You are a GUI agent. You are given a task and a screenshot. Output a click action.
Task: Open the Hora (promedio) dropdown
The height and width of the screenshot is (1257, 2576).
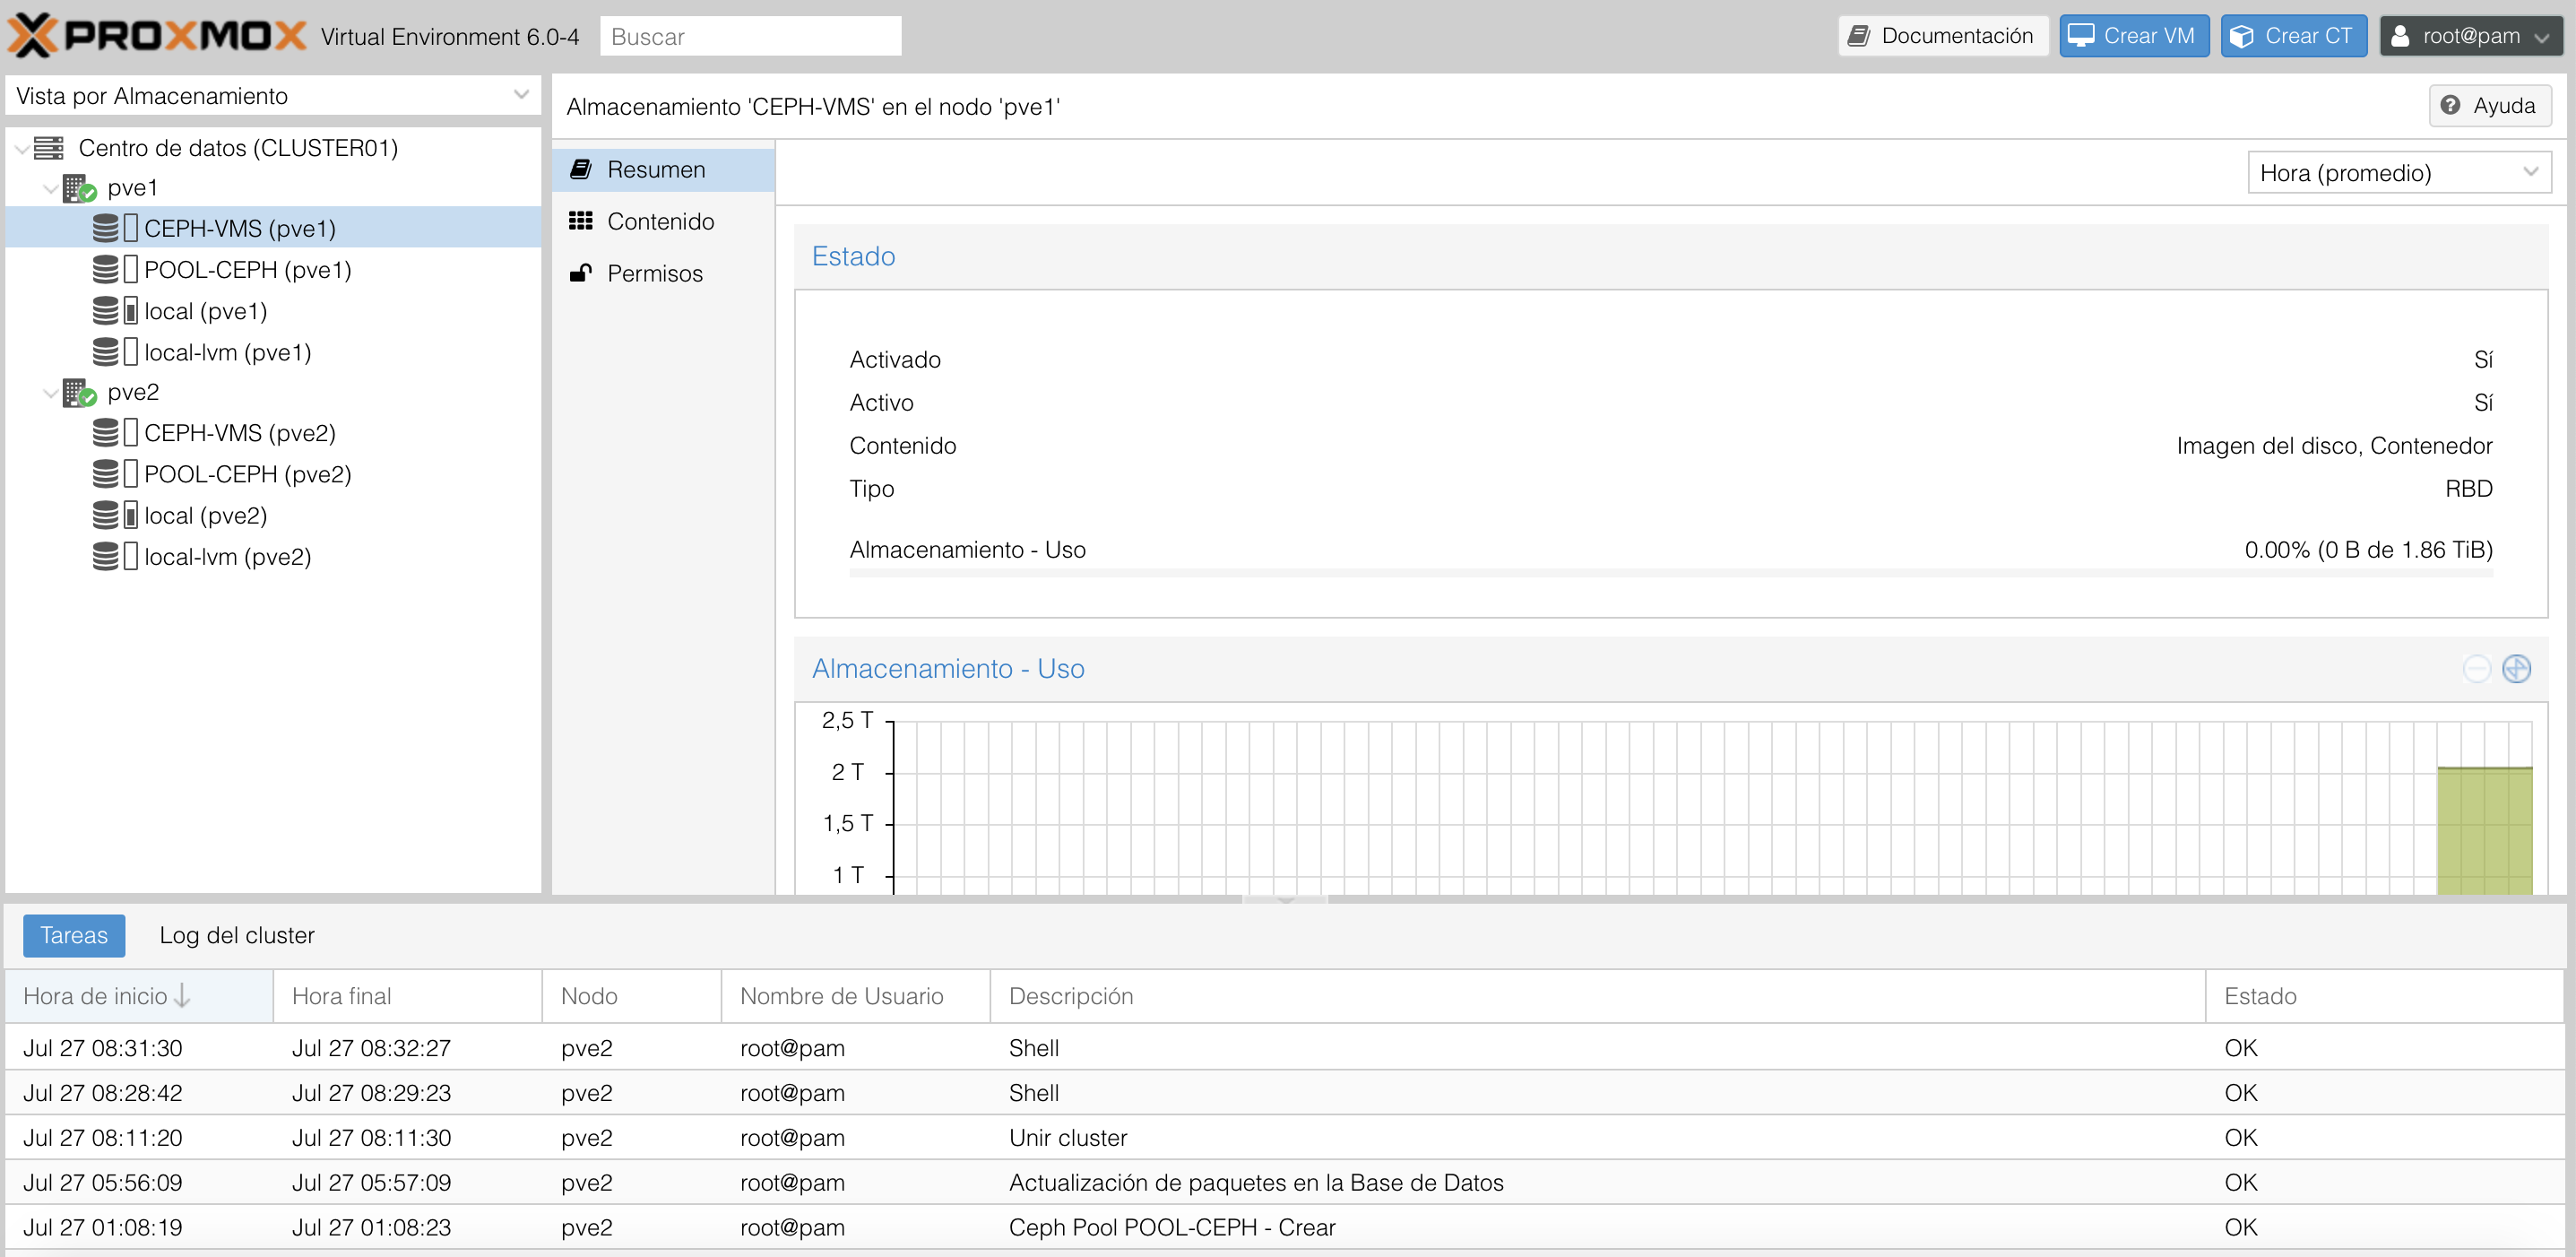[x=2398, y=171]
